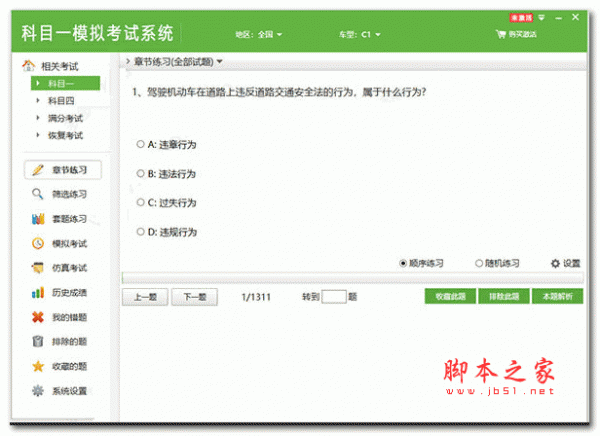Click the gear icon for 系统设置
600x436 pixels.
38,391
